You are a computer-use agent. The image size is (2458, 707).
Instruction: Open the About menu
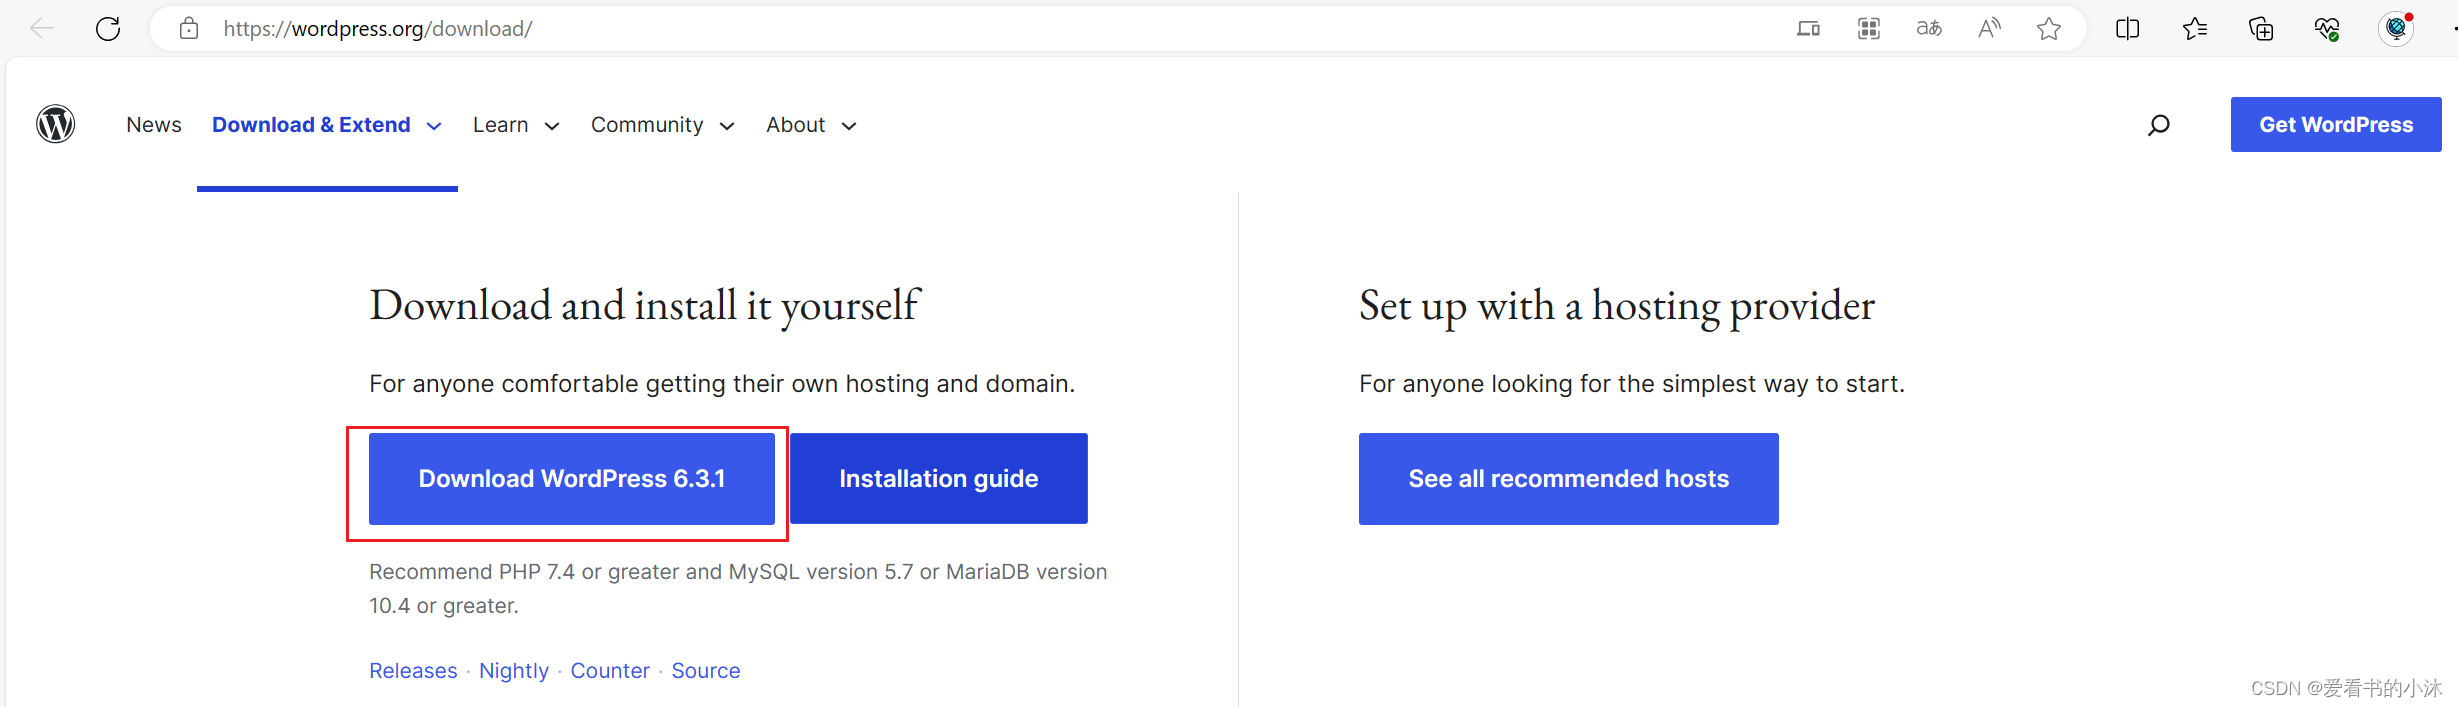click(811, 125)
